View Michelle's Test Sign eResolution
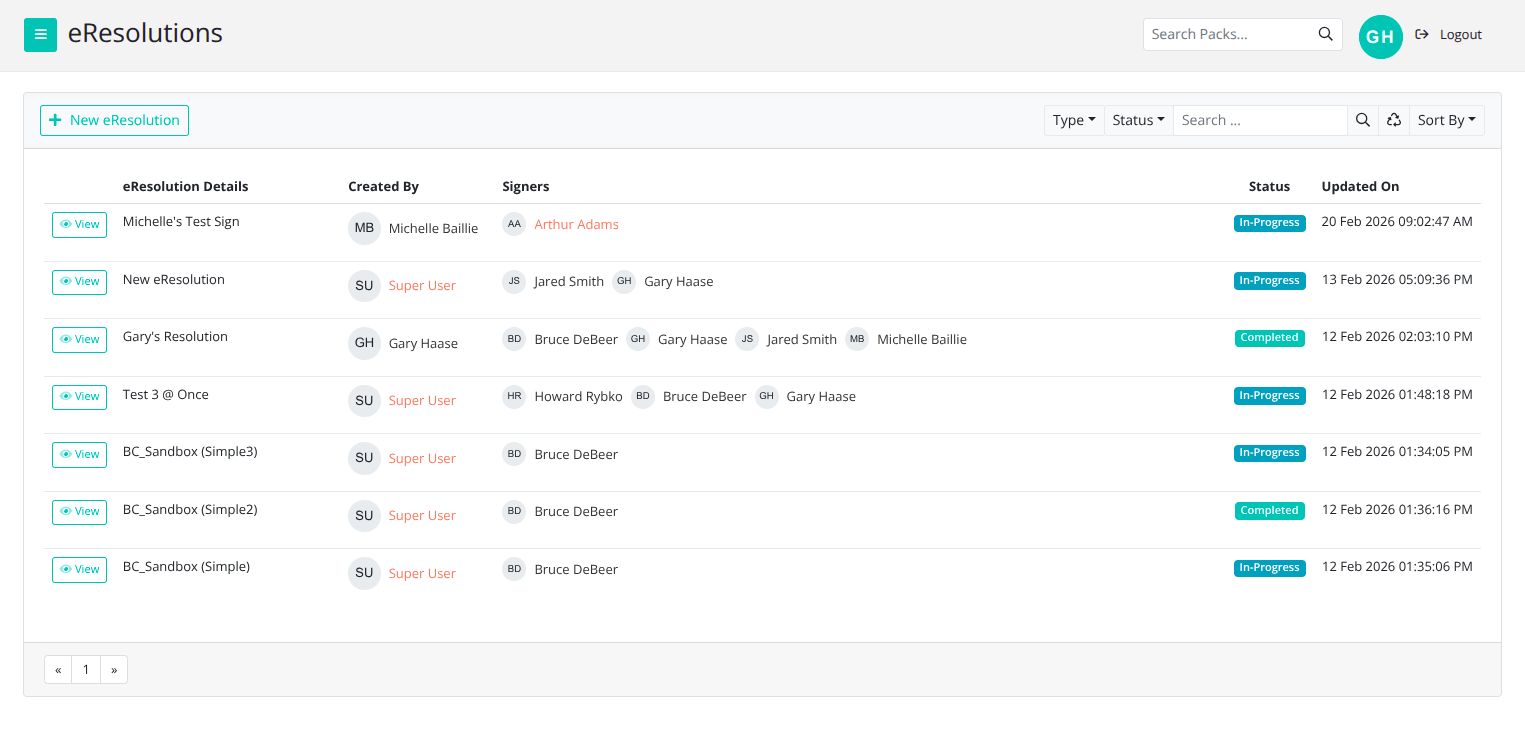The height and width of the screenshot is (743, 1525). (79, 225)
